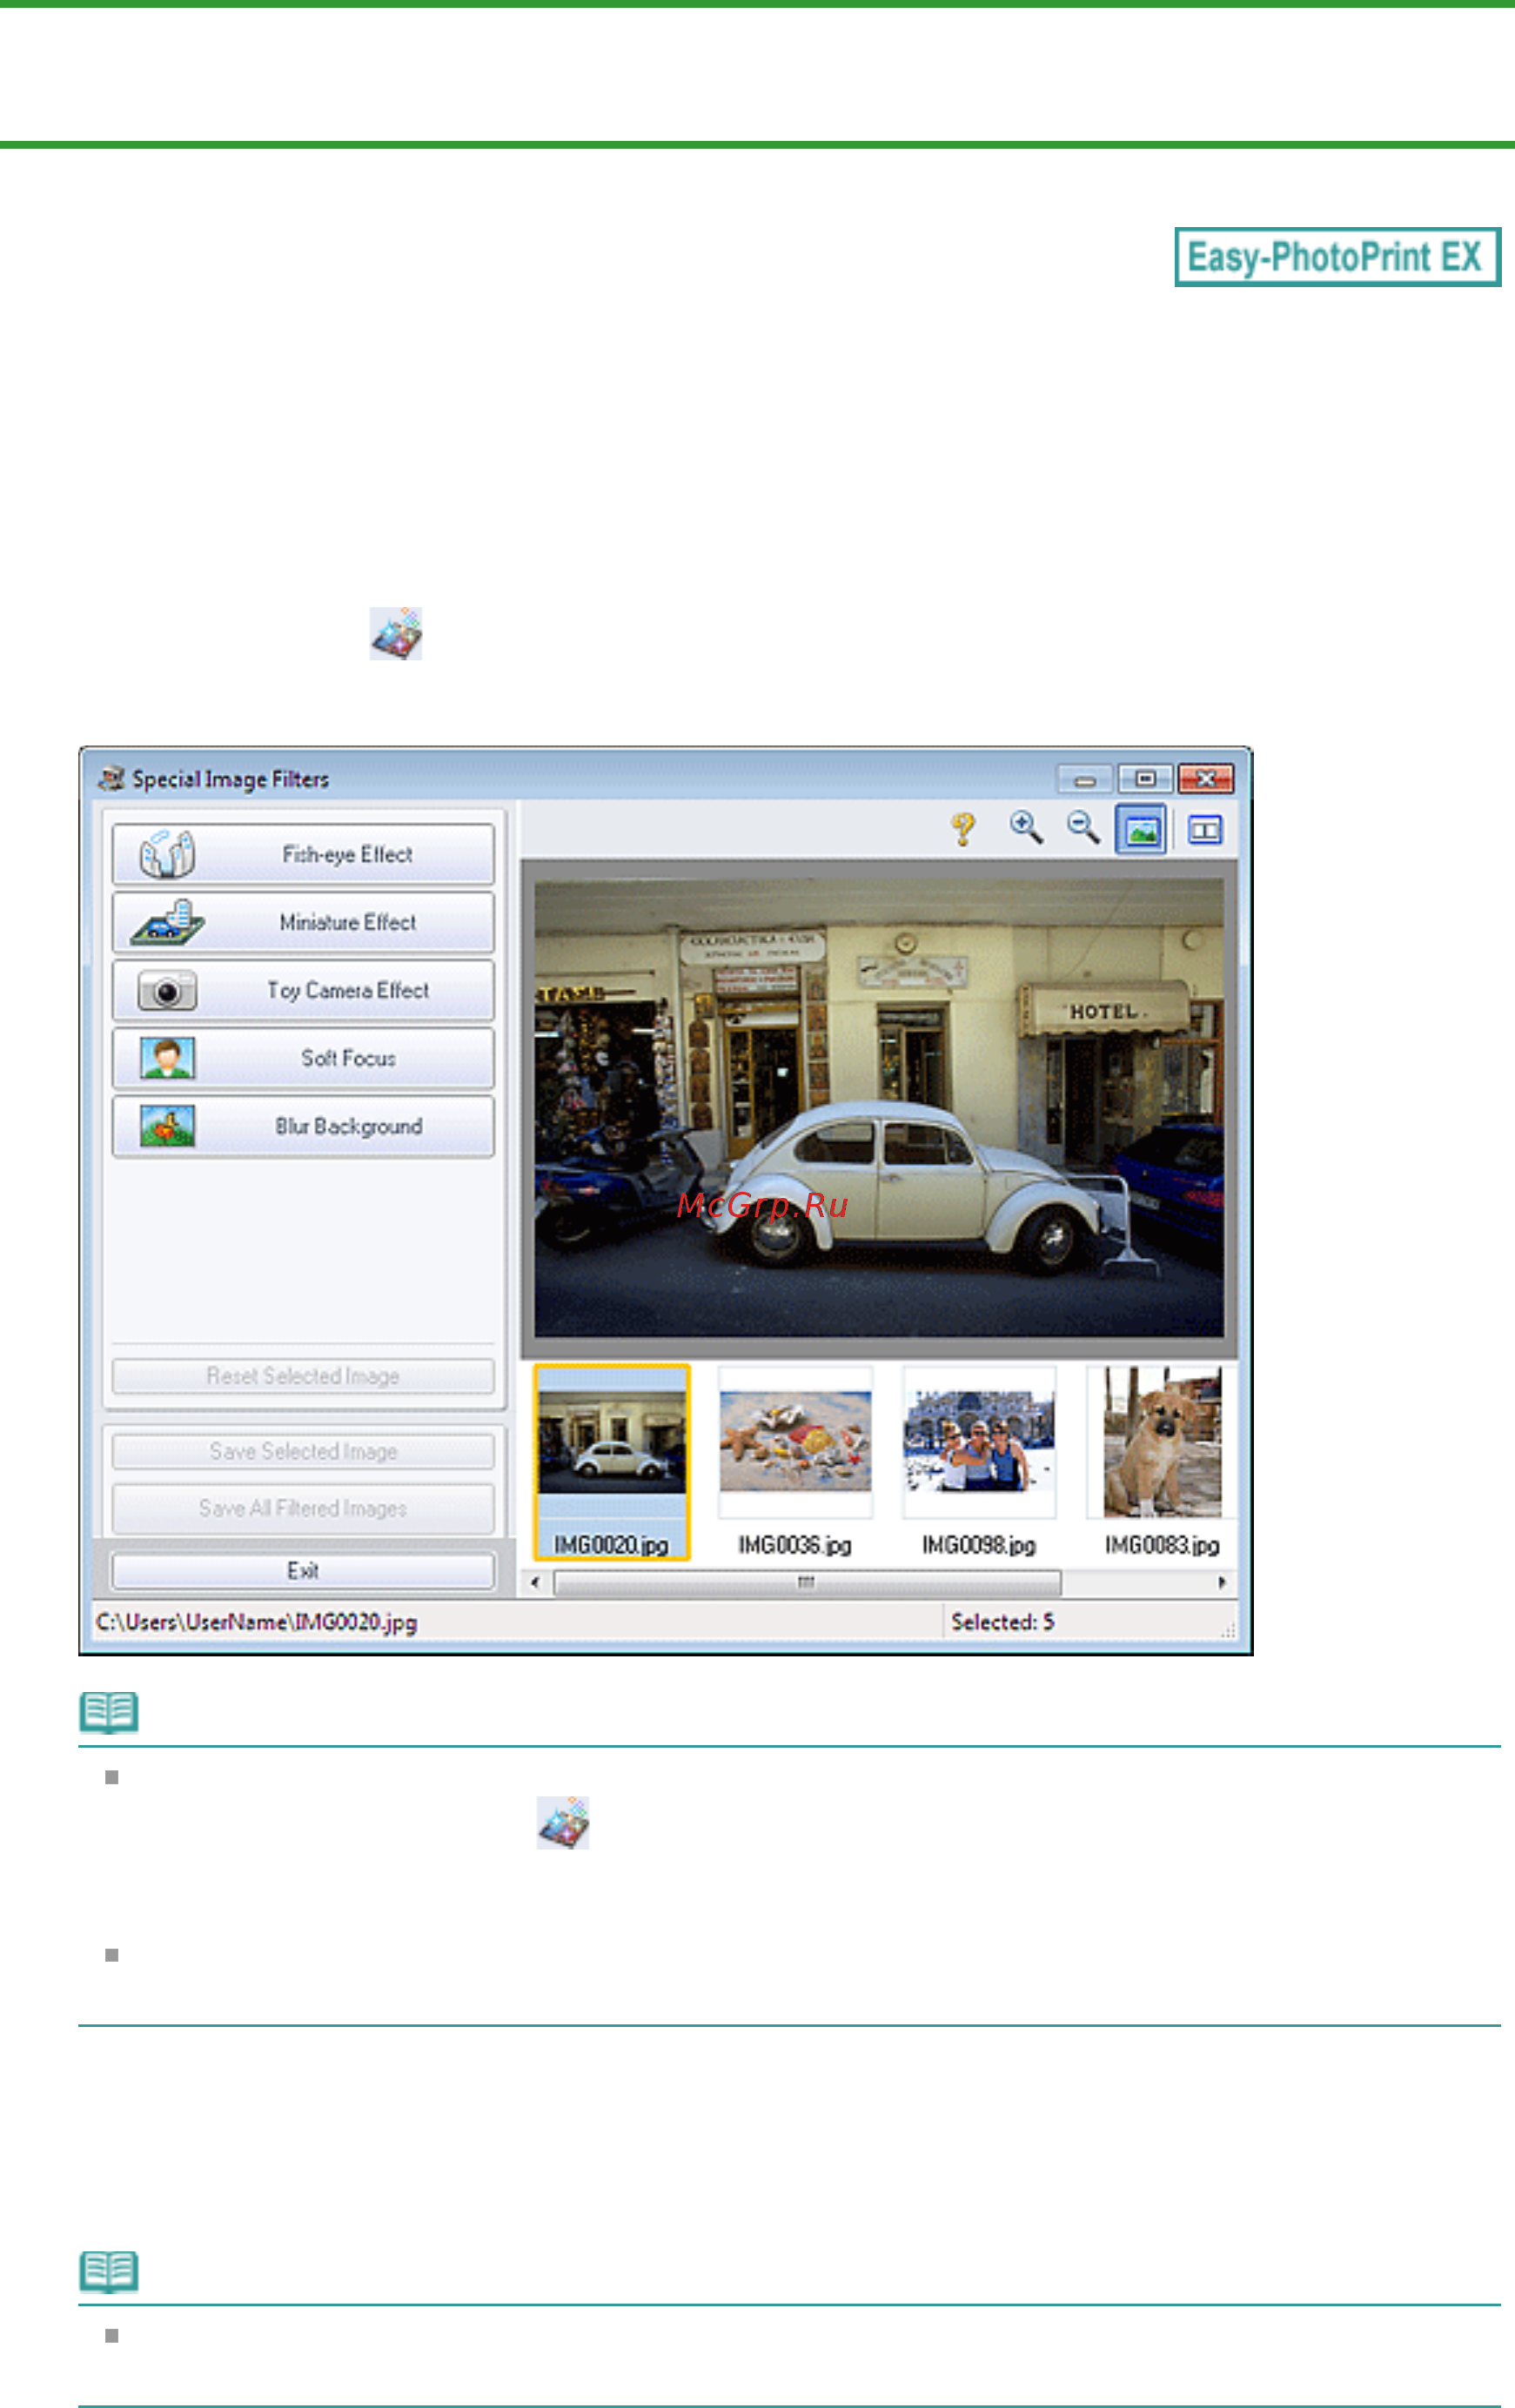Select thumbnail IMG0083.jpg
This screenshot has height=2408, width=1515.
coord(1162,1461)
